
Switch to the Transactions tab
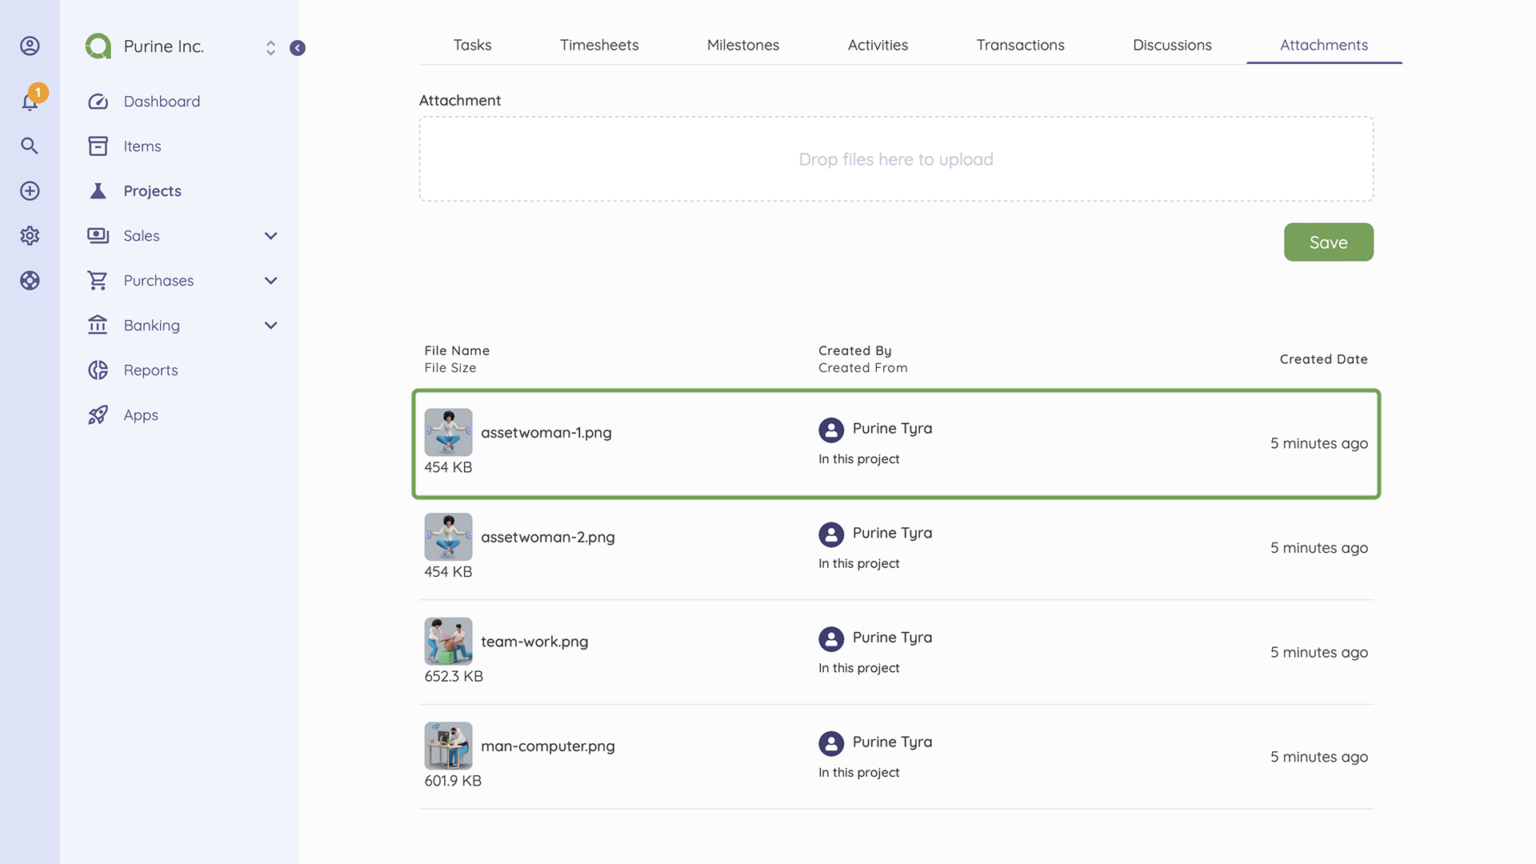pos(1020,45)
